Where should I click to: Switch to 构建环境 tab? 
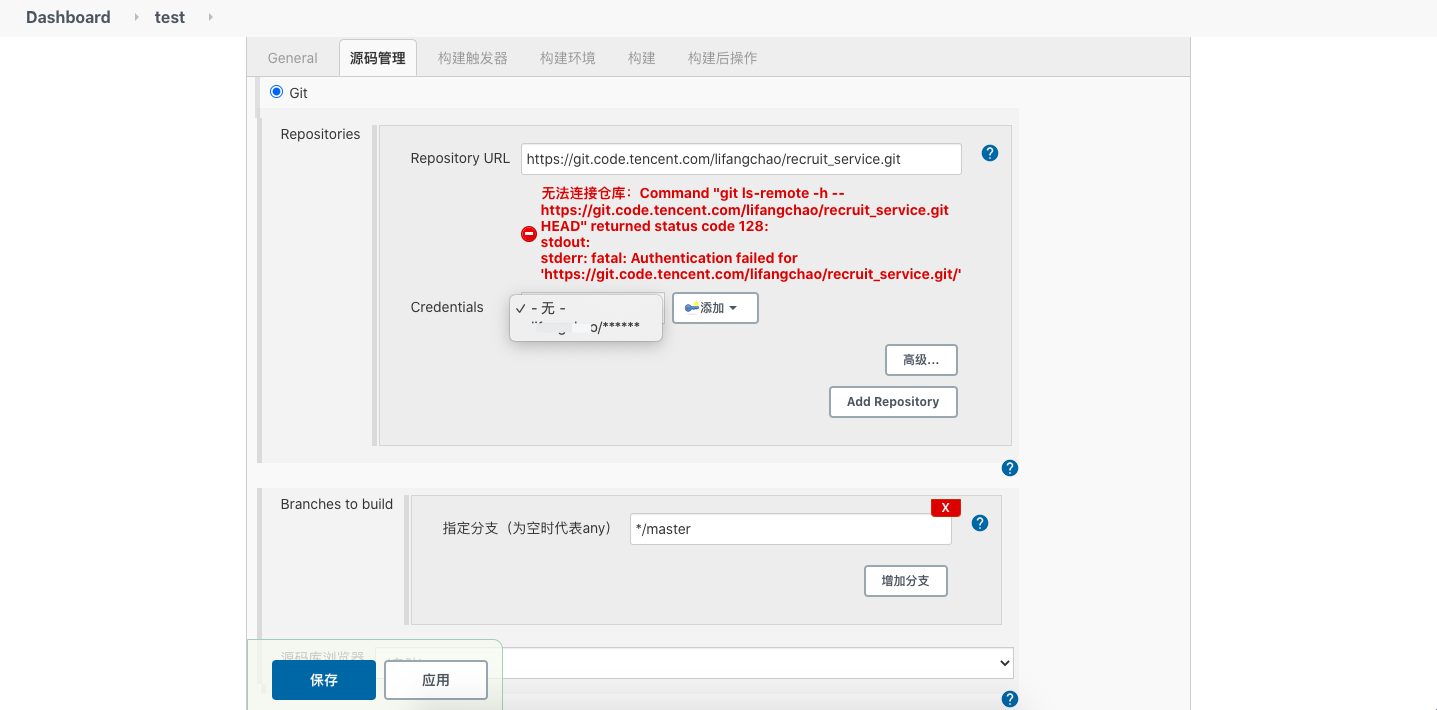click(x=568, y=58)
